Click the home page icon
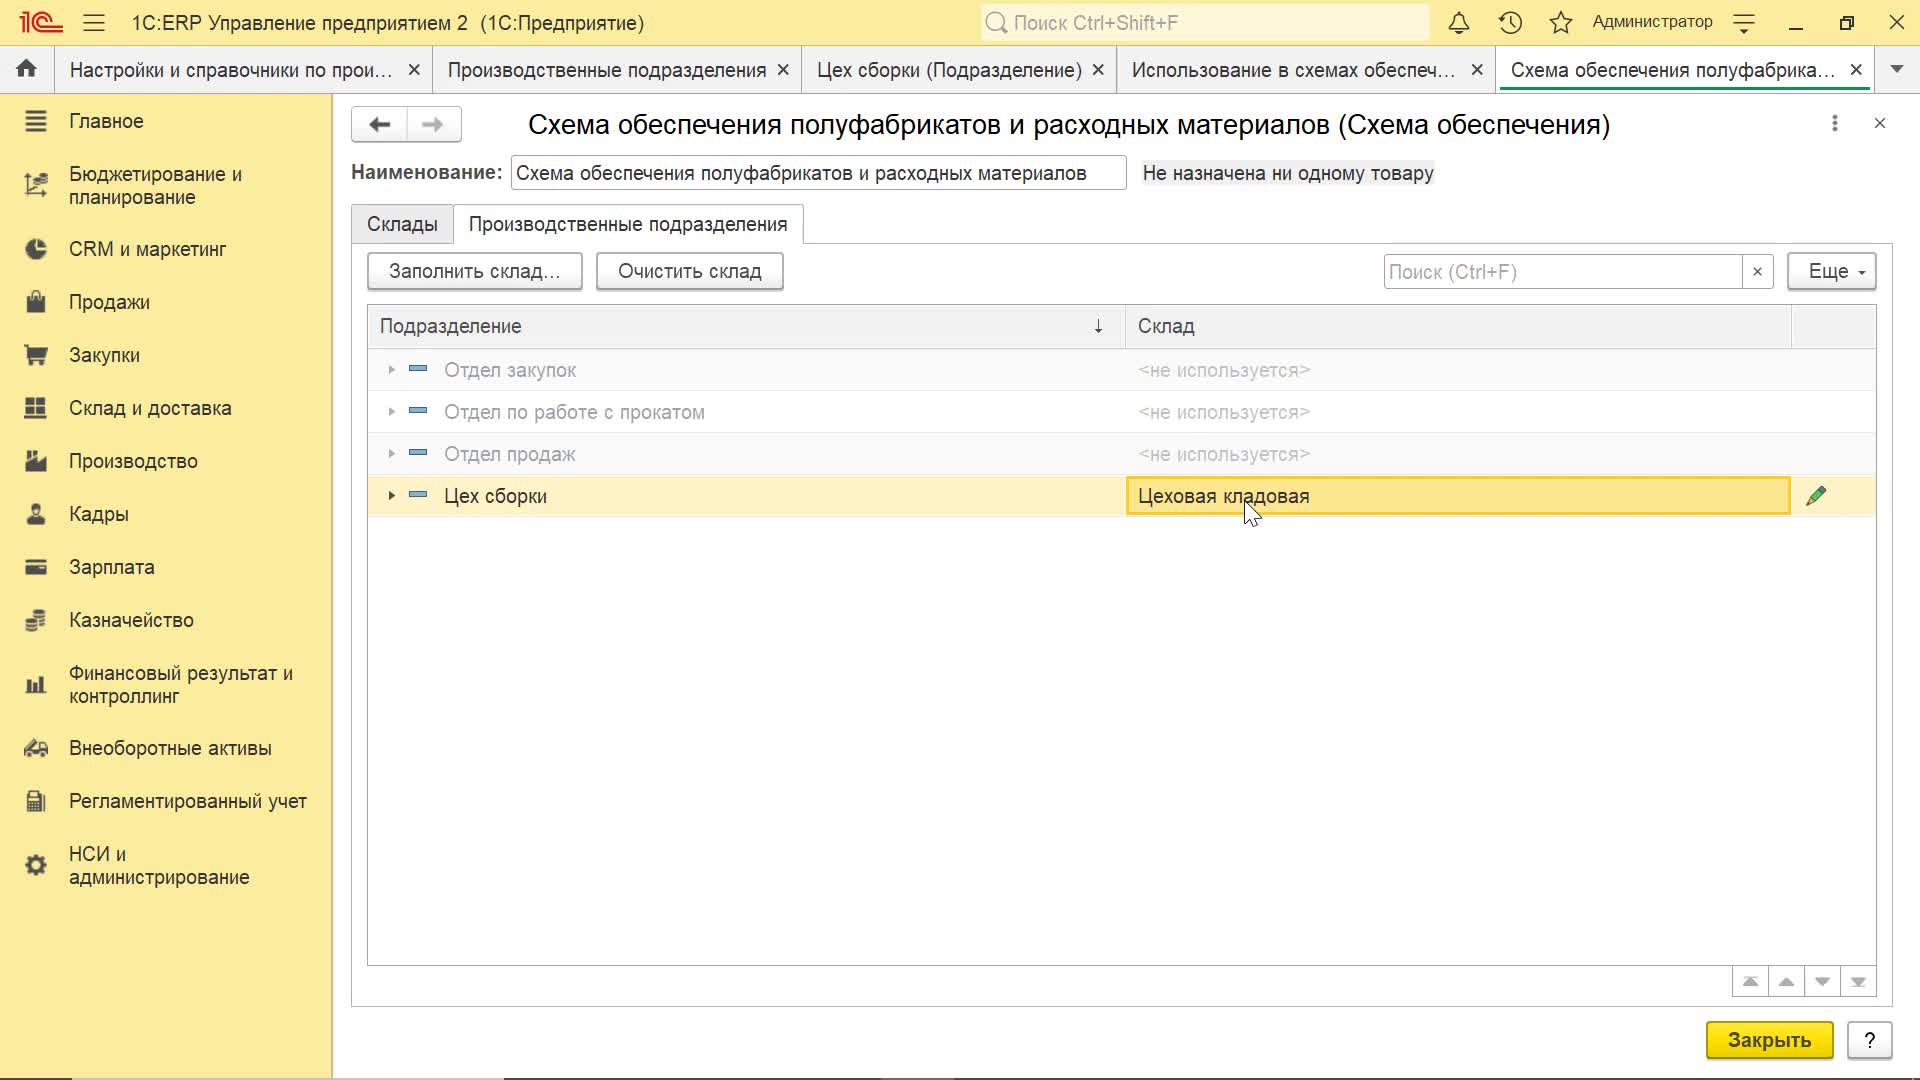Image resolution: width=1920 pixels, height=1080 pixels. click(27, 69)
